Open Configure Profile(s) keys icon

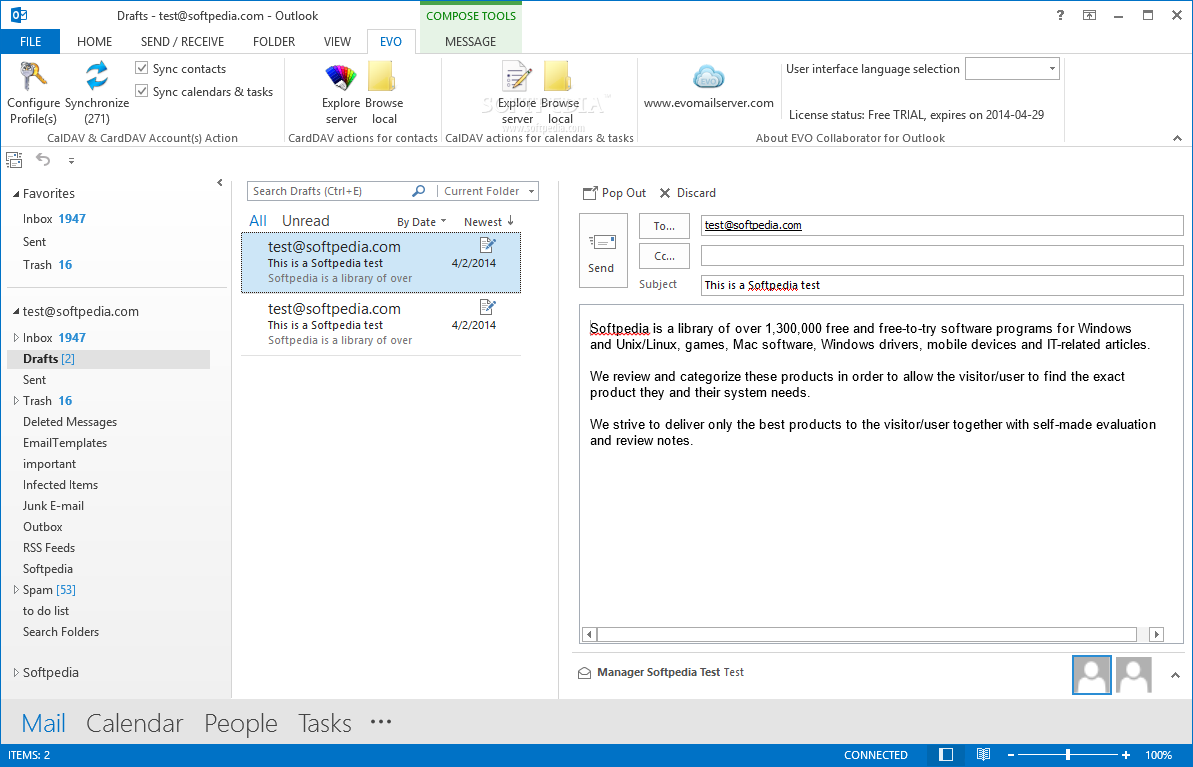pyautogui.click(x=33, y=76)
